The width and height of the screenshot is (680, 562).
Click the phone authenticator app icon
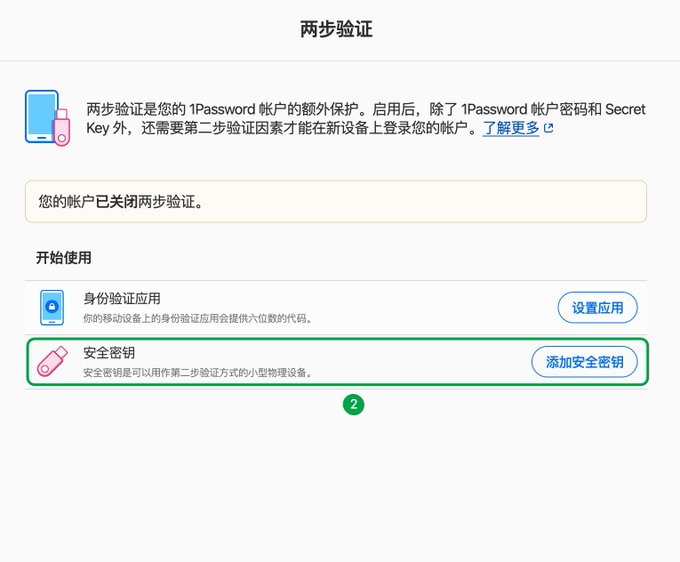tap(52, 307)
